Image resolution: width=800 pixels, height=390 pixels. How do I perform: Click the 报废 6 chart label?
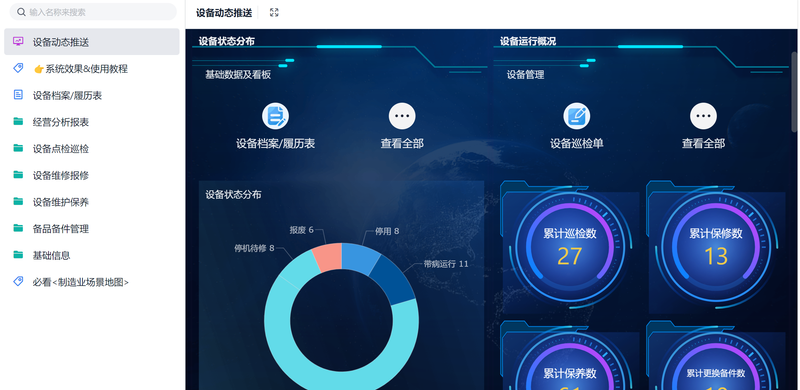pos(302,230)
